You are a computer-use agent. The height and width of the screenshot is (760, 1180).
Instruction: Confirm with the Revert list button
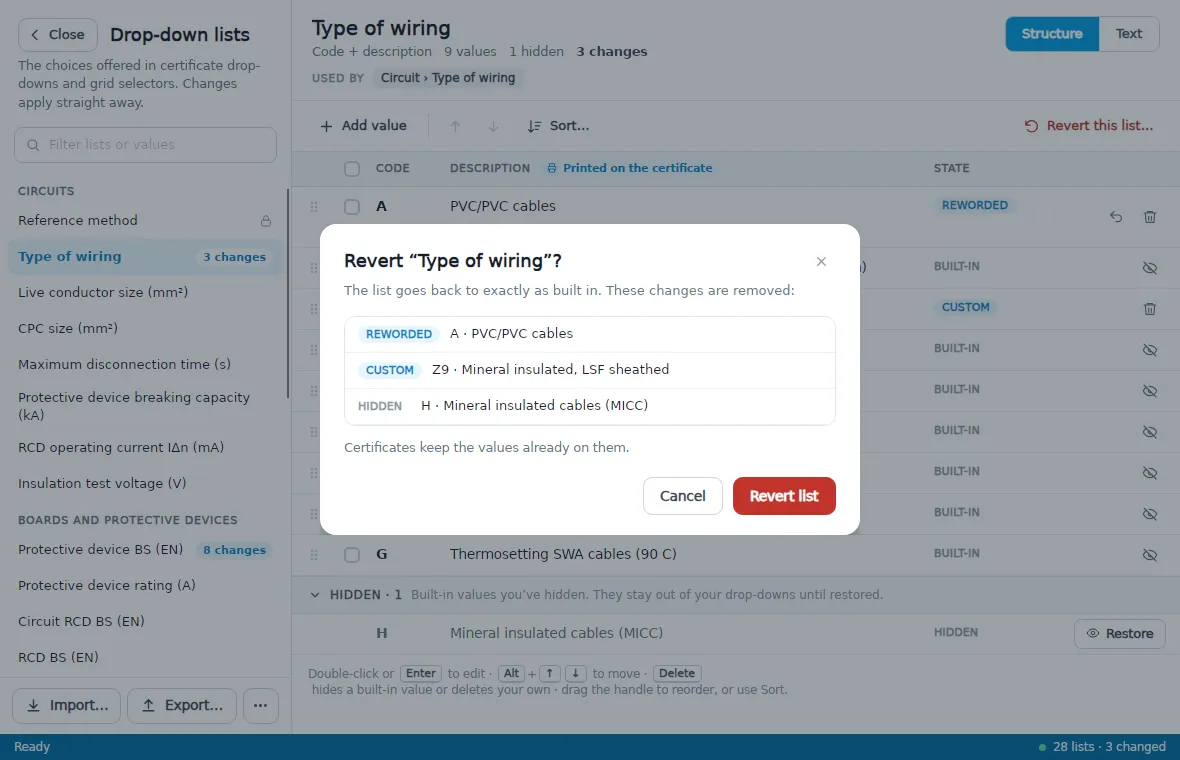coord(783,496)
